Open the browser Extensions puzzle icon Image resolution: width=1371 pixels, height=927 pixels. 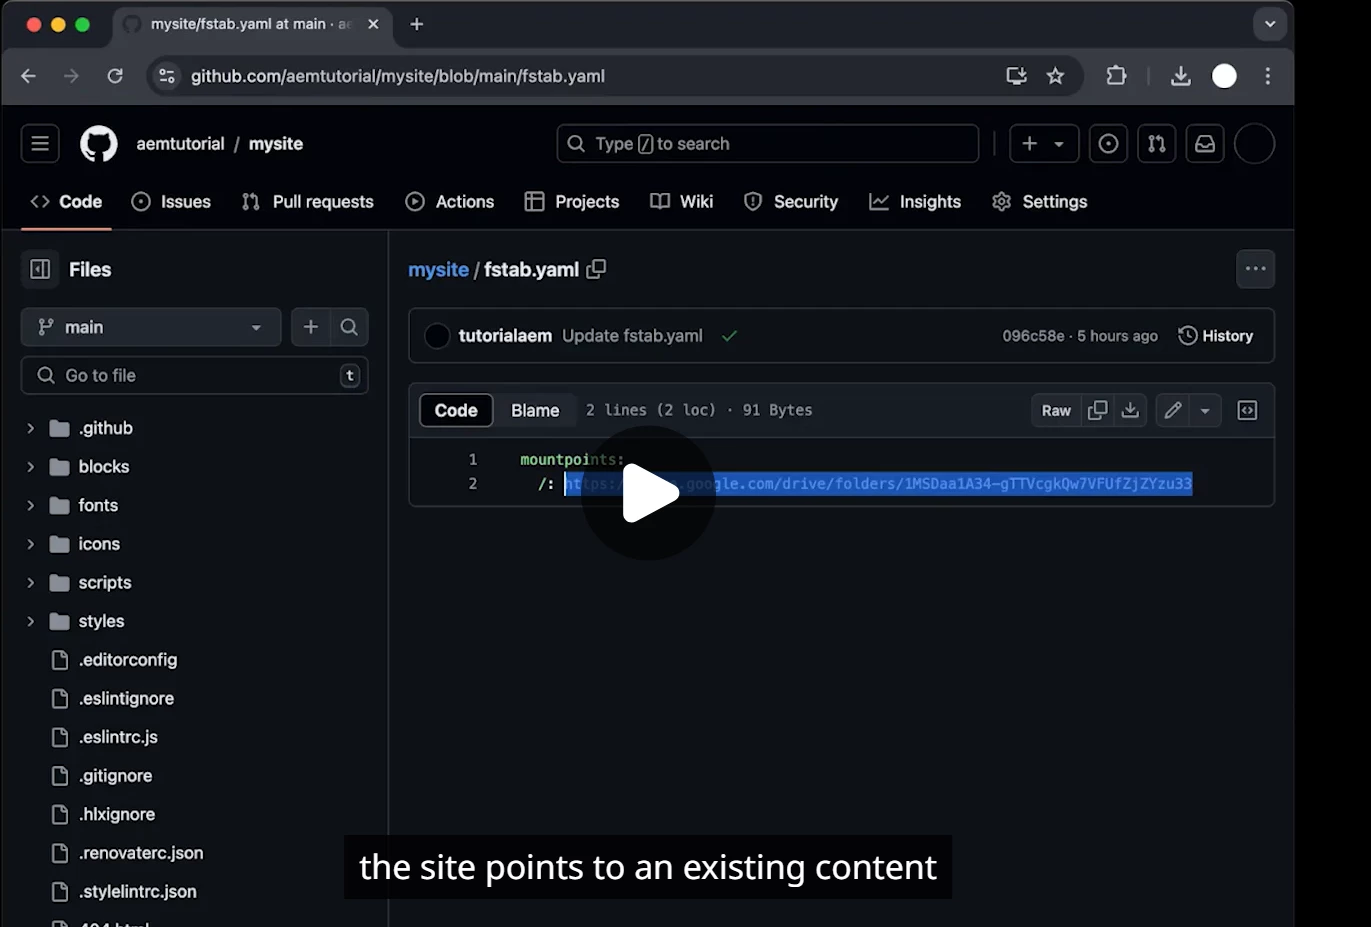(1116, 76)
